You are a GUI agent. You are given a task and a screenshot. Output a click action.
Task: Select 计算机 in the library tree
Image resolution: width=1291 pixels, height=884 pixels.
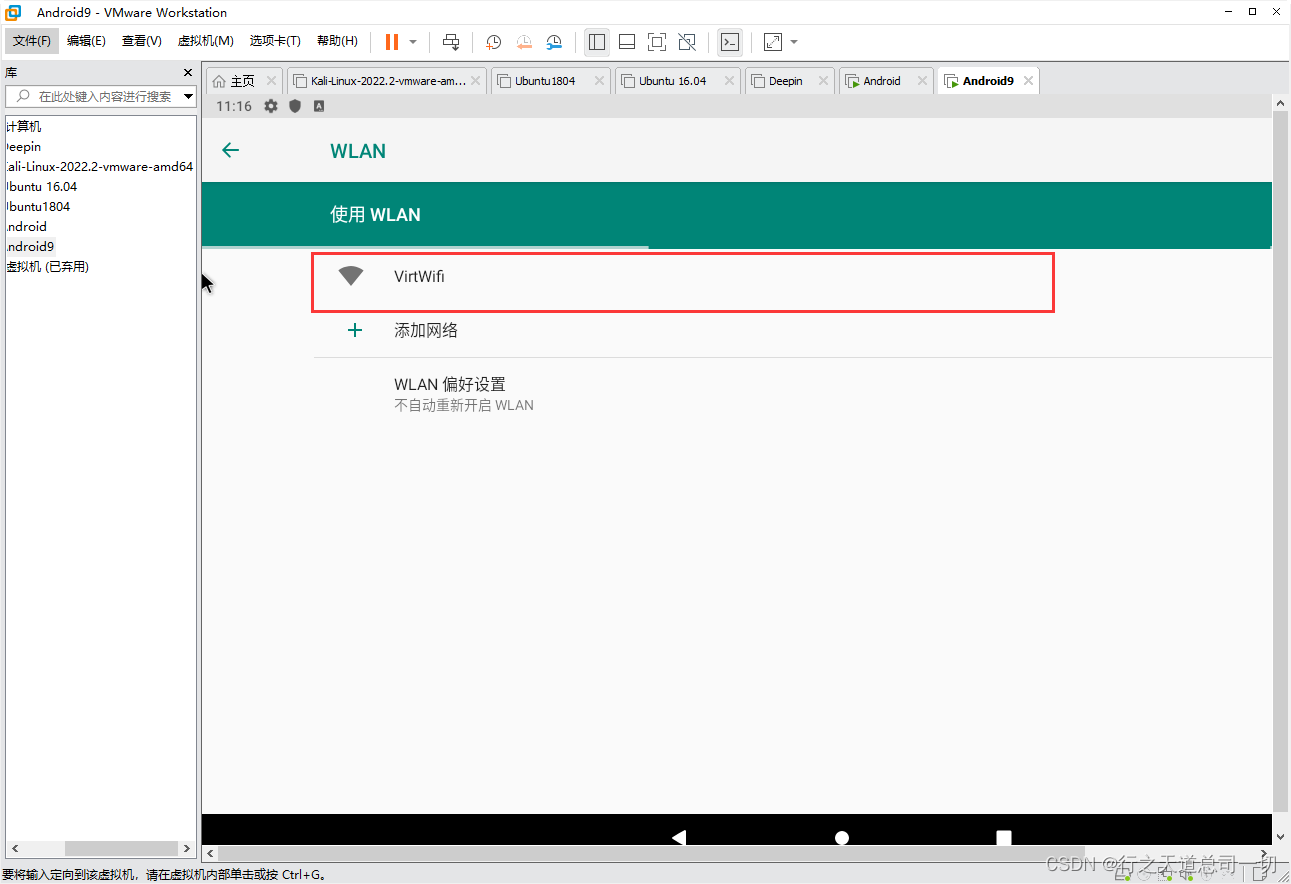[x=24, y=127]
